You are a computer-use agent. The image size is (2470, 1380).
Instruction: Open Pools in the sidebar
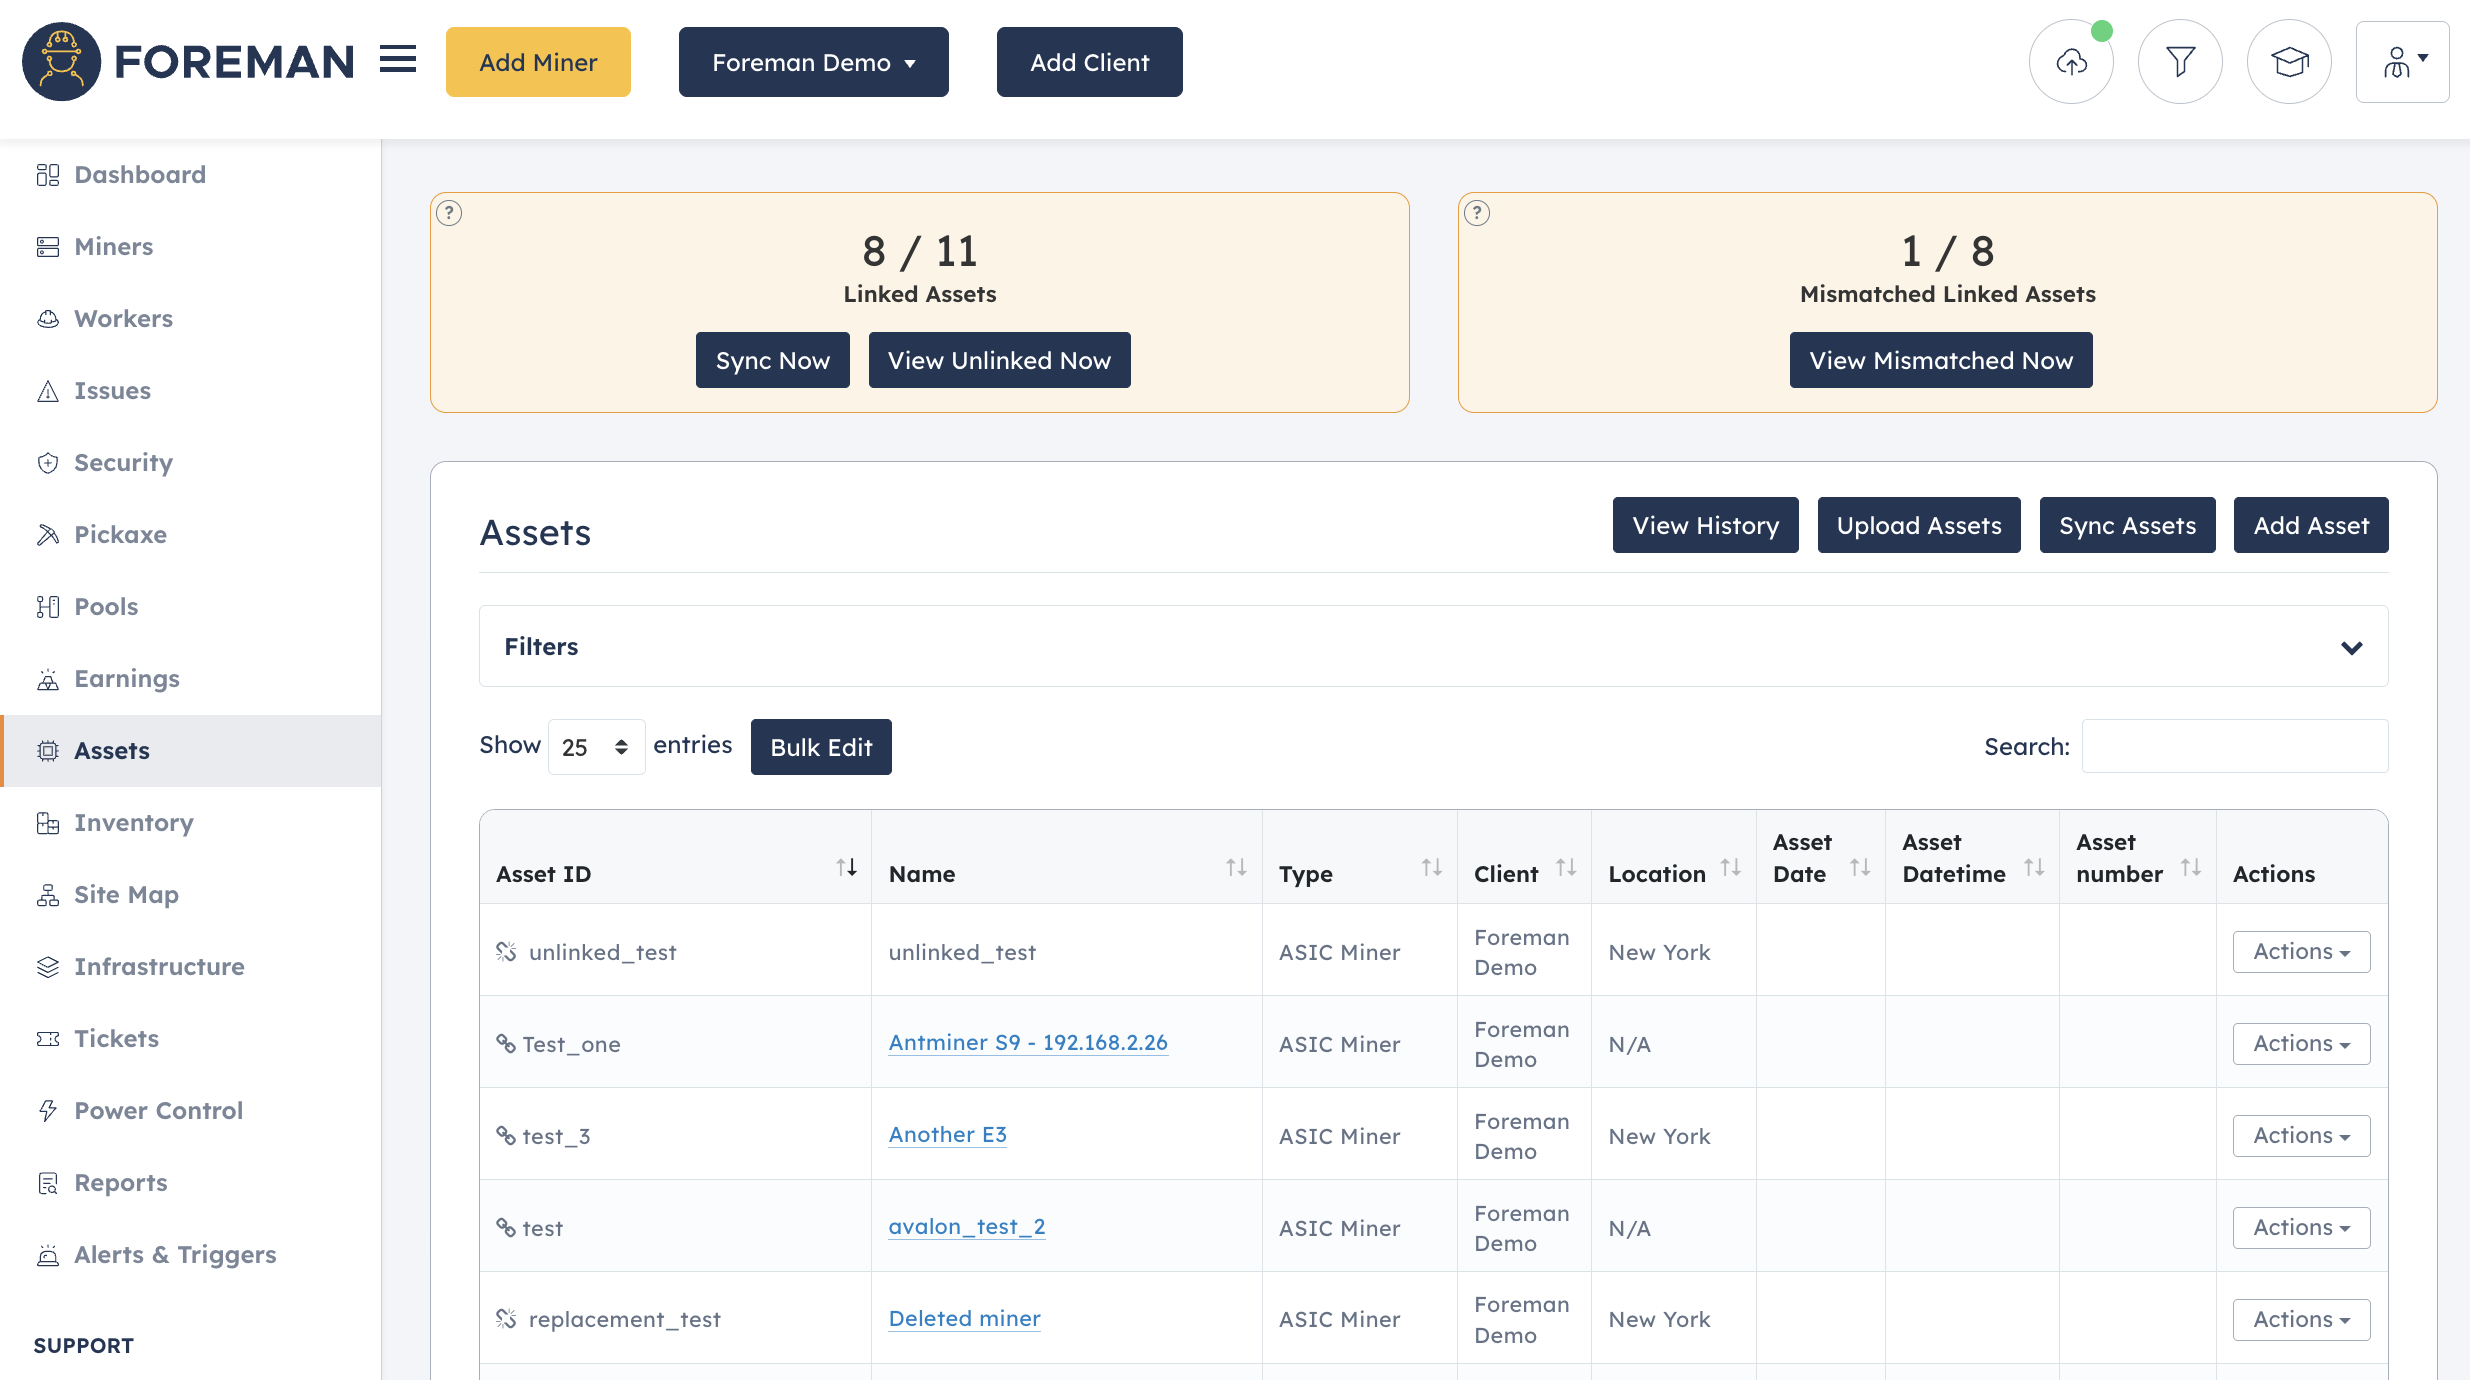pyautogui.click(x=190, y=607)
